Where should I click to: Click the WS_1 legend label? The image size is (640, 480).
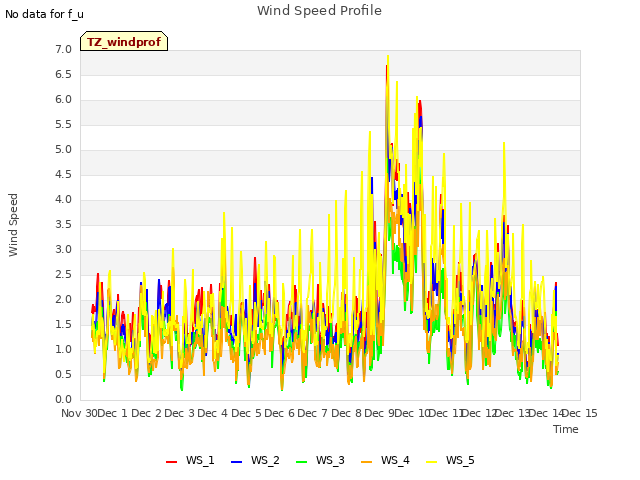200,460
